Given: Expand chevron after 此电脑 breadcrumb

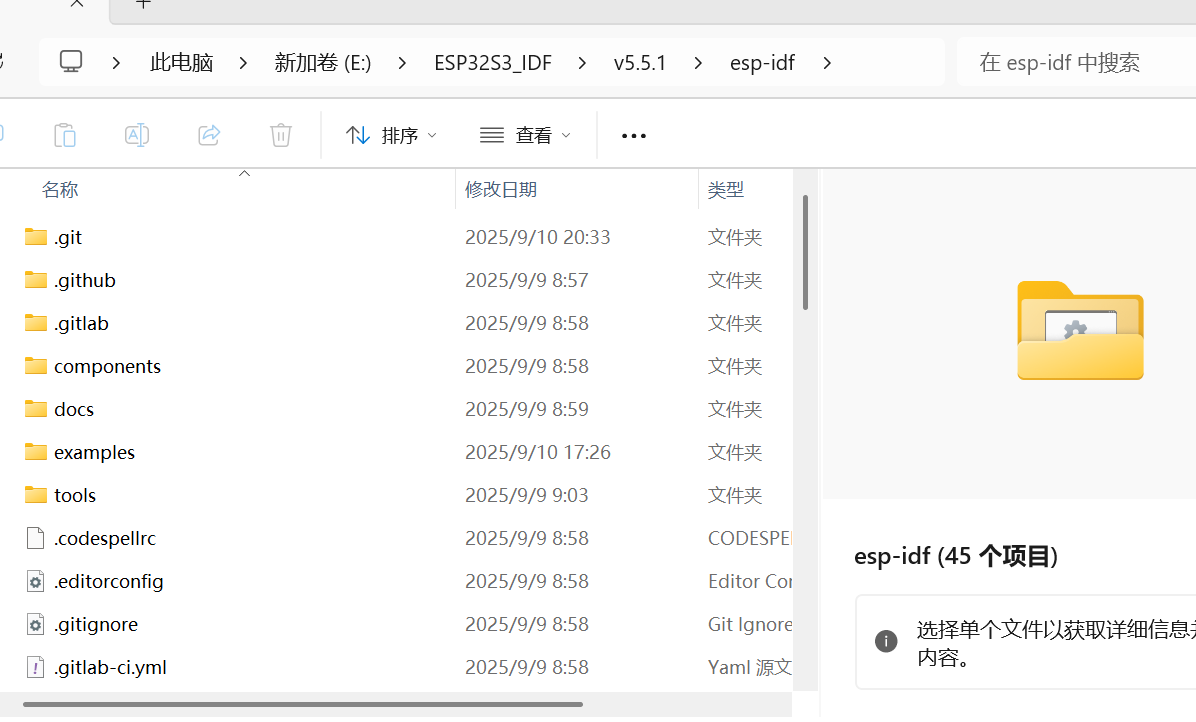Looking at the screenshot, I should click(243, 63).
